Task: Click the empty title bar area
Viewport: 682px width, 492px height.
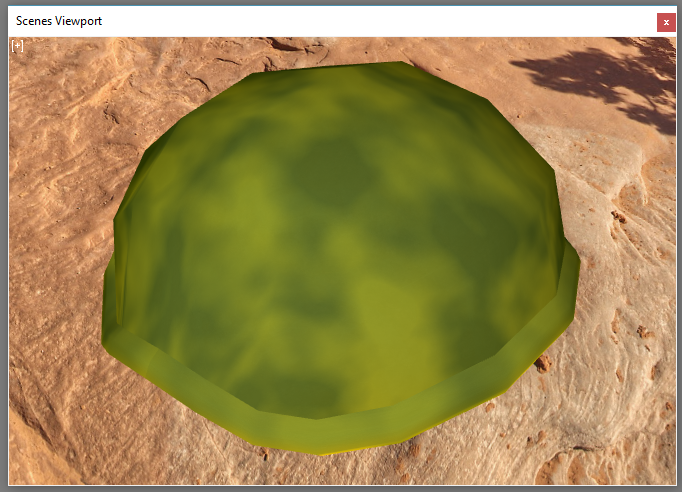Action: (380, 21)
